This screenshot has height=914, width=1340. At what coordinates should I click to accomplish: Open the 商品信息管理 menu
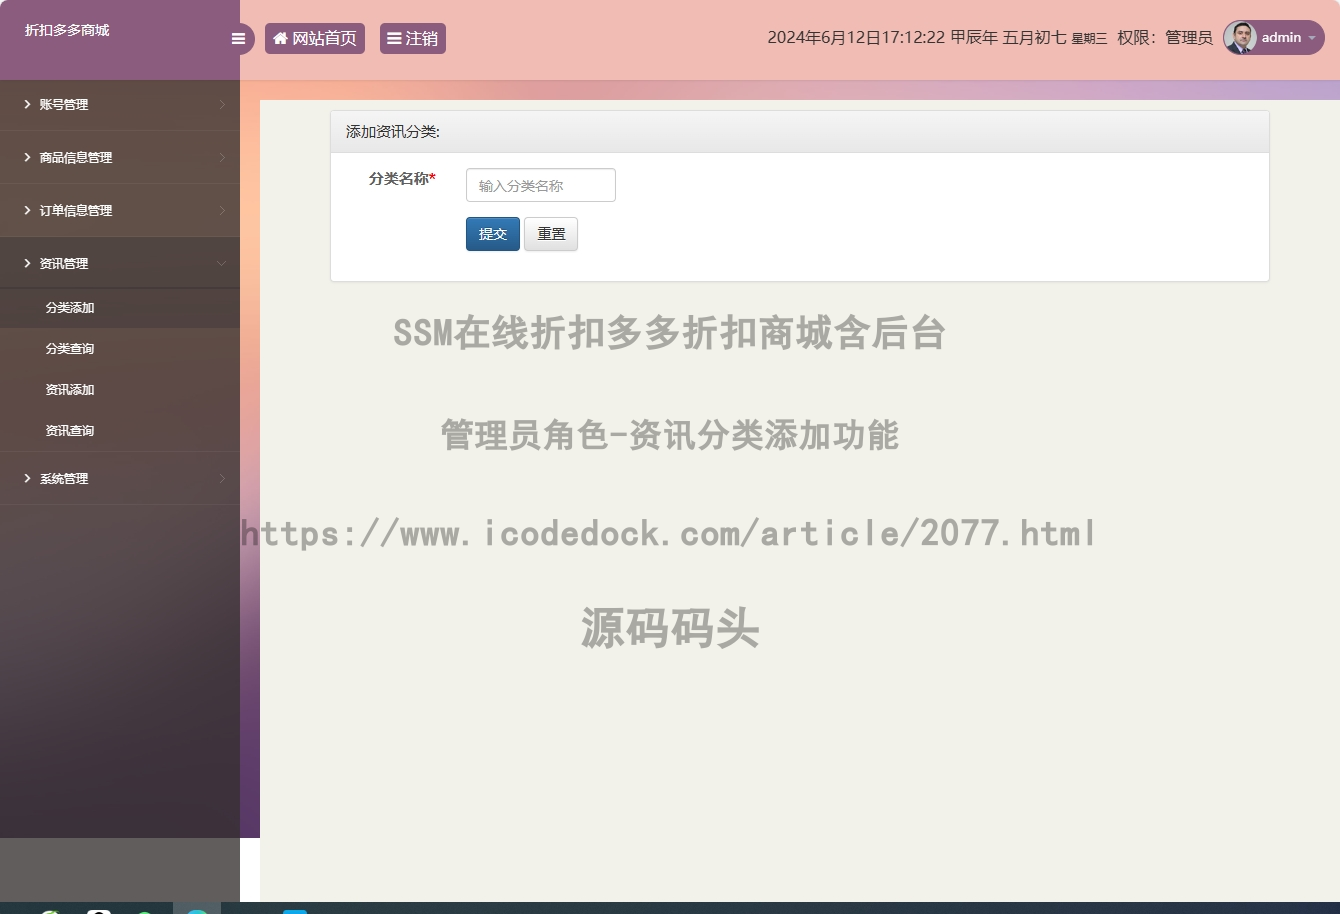point(120,157)
